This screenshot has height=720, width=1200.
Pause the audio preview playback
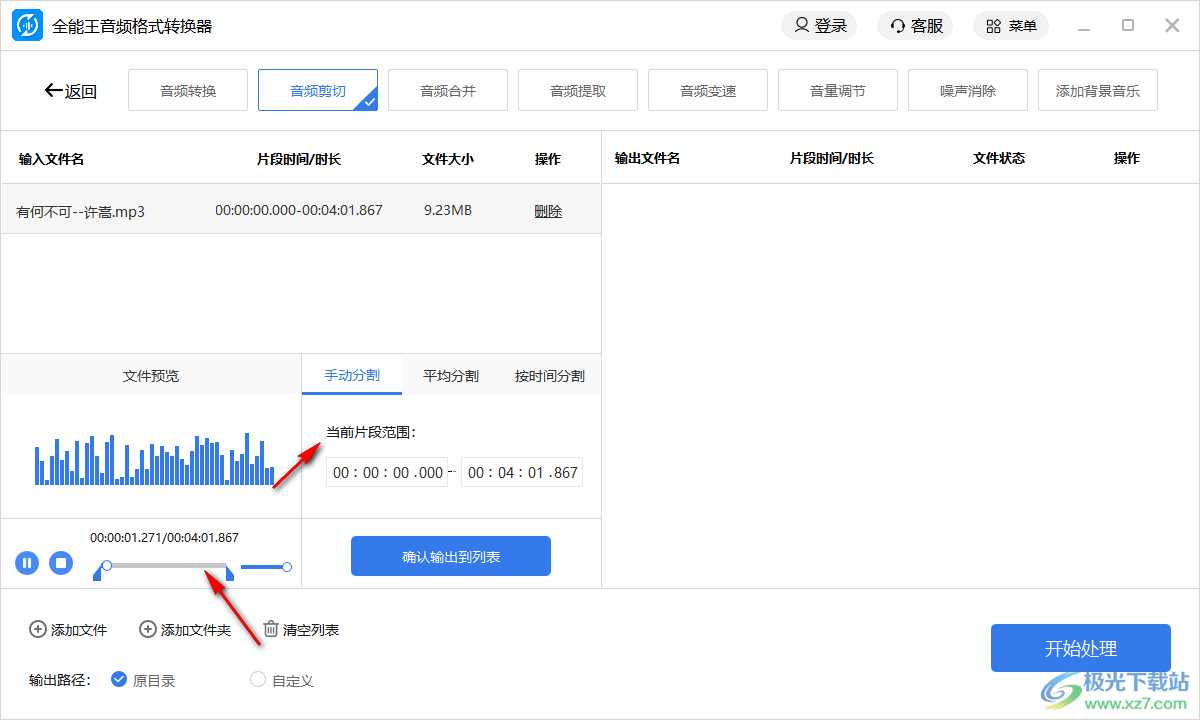[27, 563]
